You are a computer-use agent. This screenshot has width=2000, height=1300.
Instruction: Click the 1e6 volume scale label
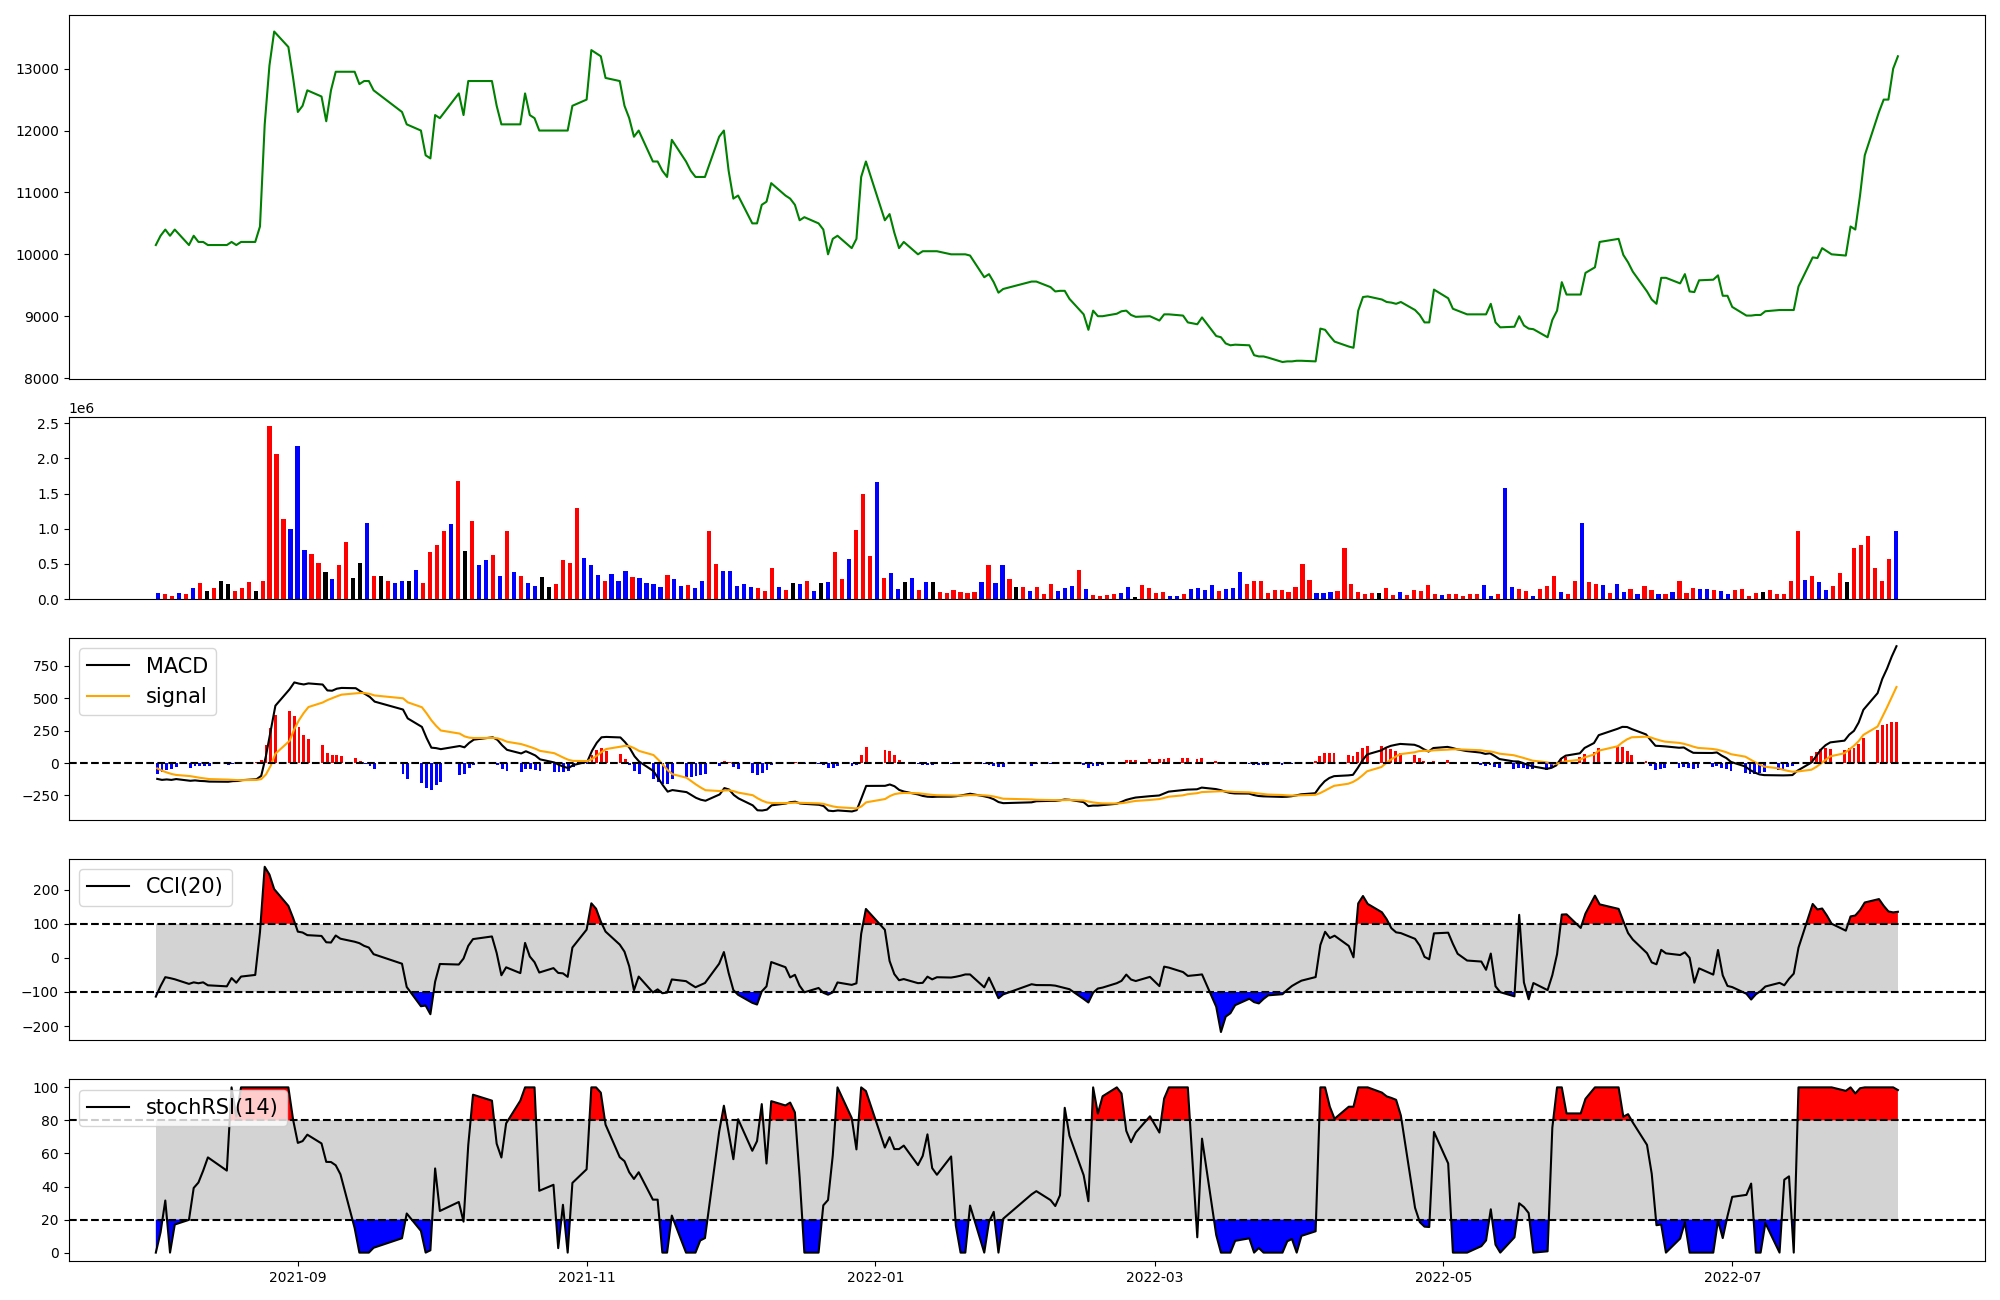pos(81,408)
